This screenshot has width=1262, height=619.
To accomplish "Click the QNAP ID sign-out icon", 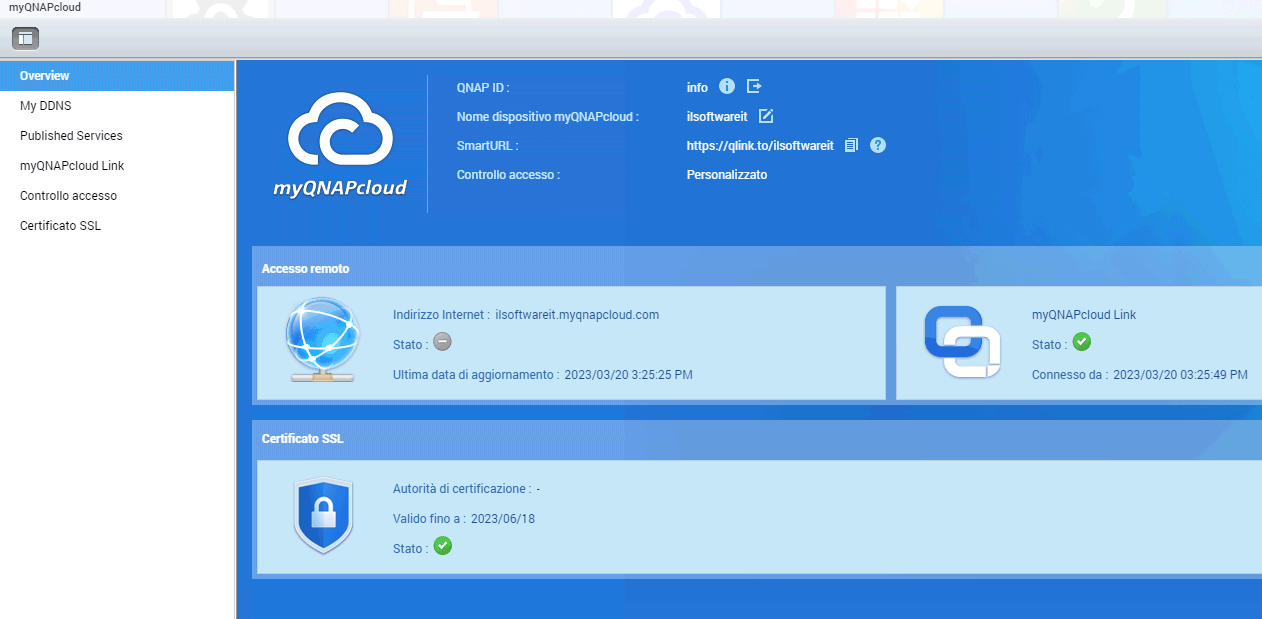I will [x=755, y=87].
